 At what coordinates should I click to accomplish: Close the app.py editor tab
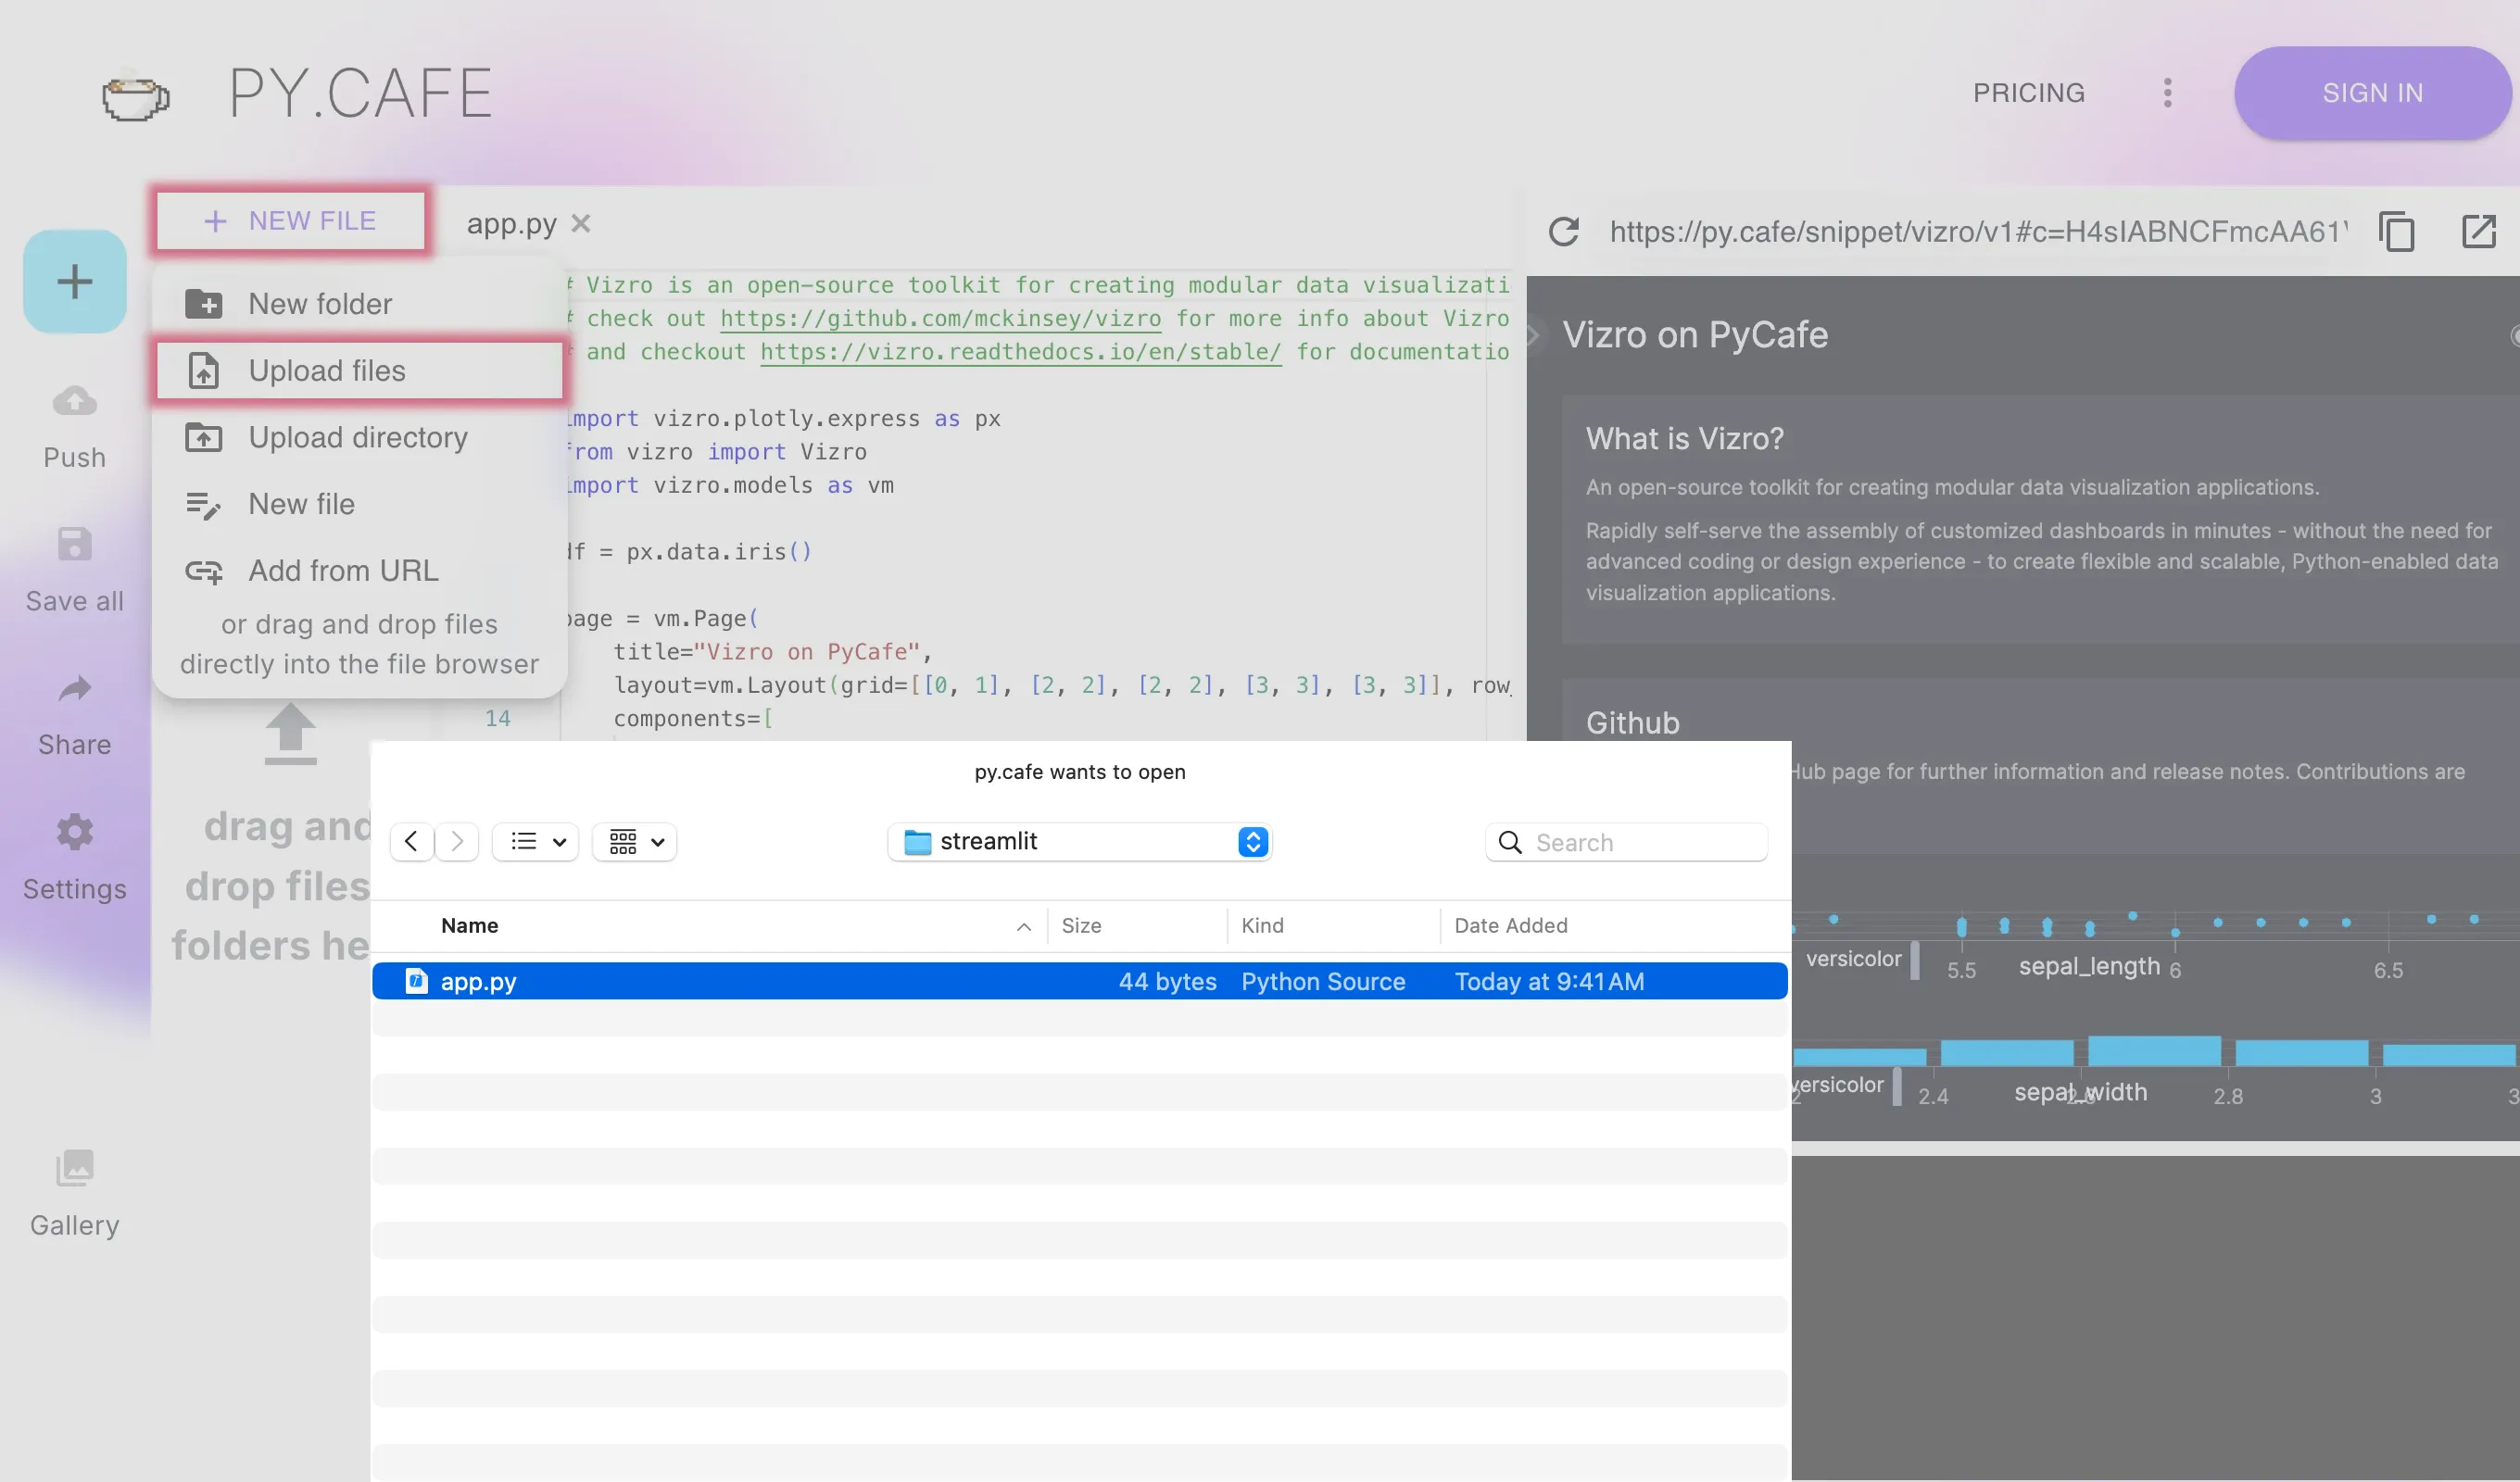pyautogui.click(x=581, y=224)
